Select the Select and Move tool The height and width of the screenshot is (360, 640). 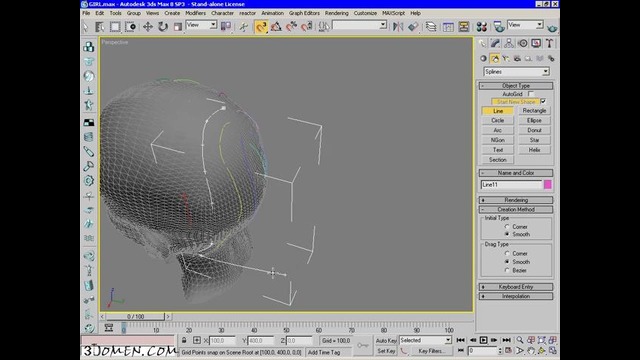[x=147, y=27]
